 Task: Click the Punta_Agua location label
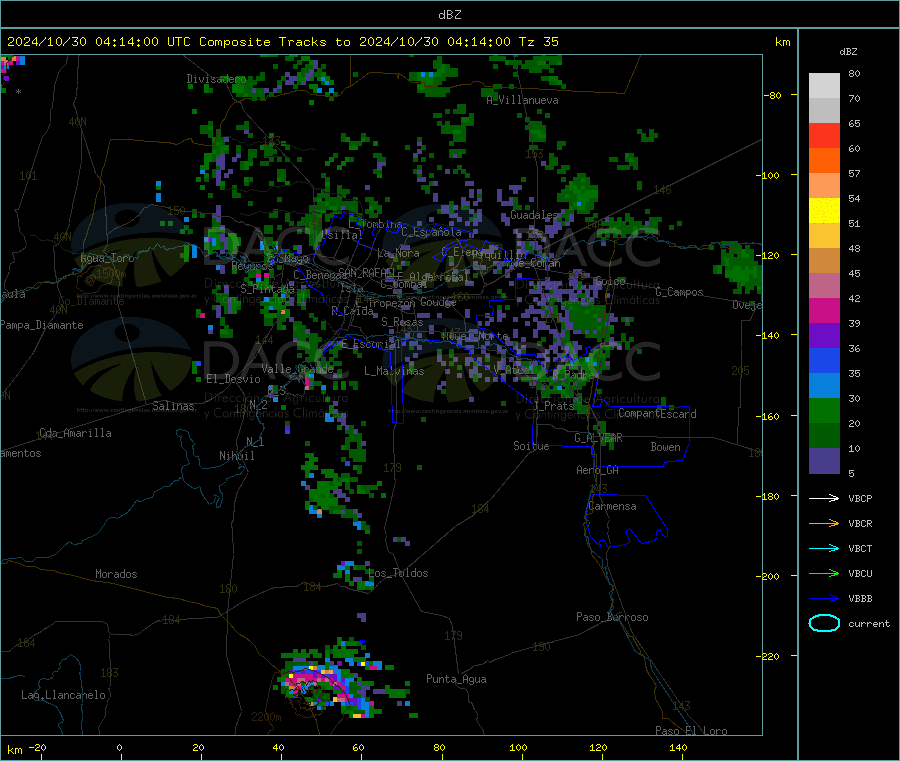pos(456,679)
